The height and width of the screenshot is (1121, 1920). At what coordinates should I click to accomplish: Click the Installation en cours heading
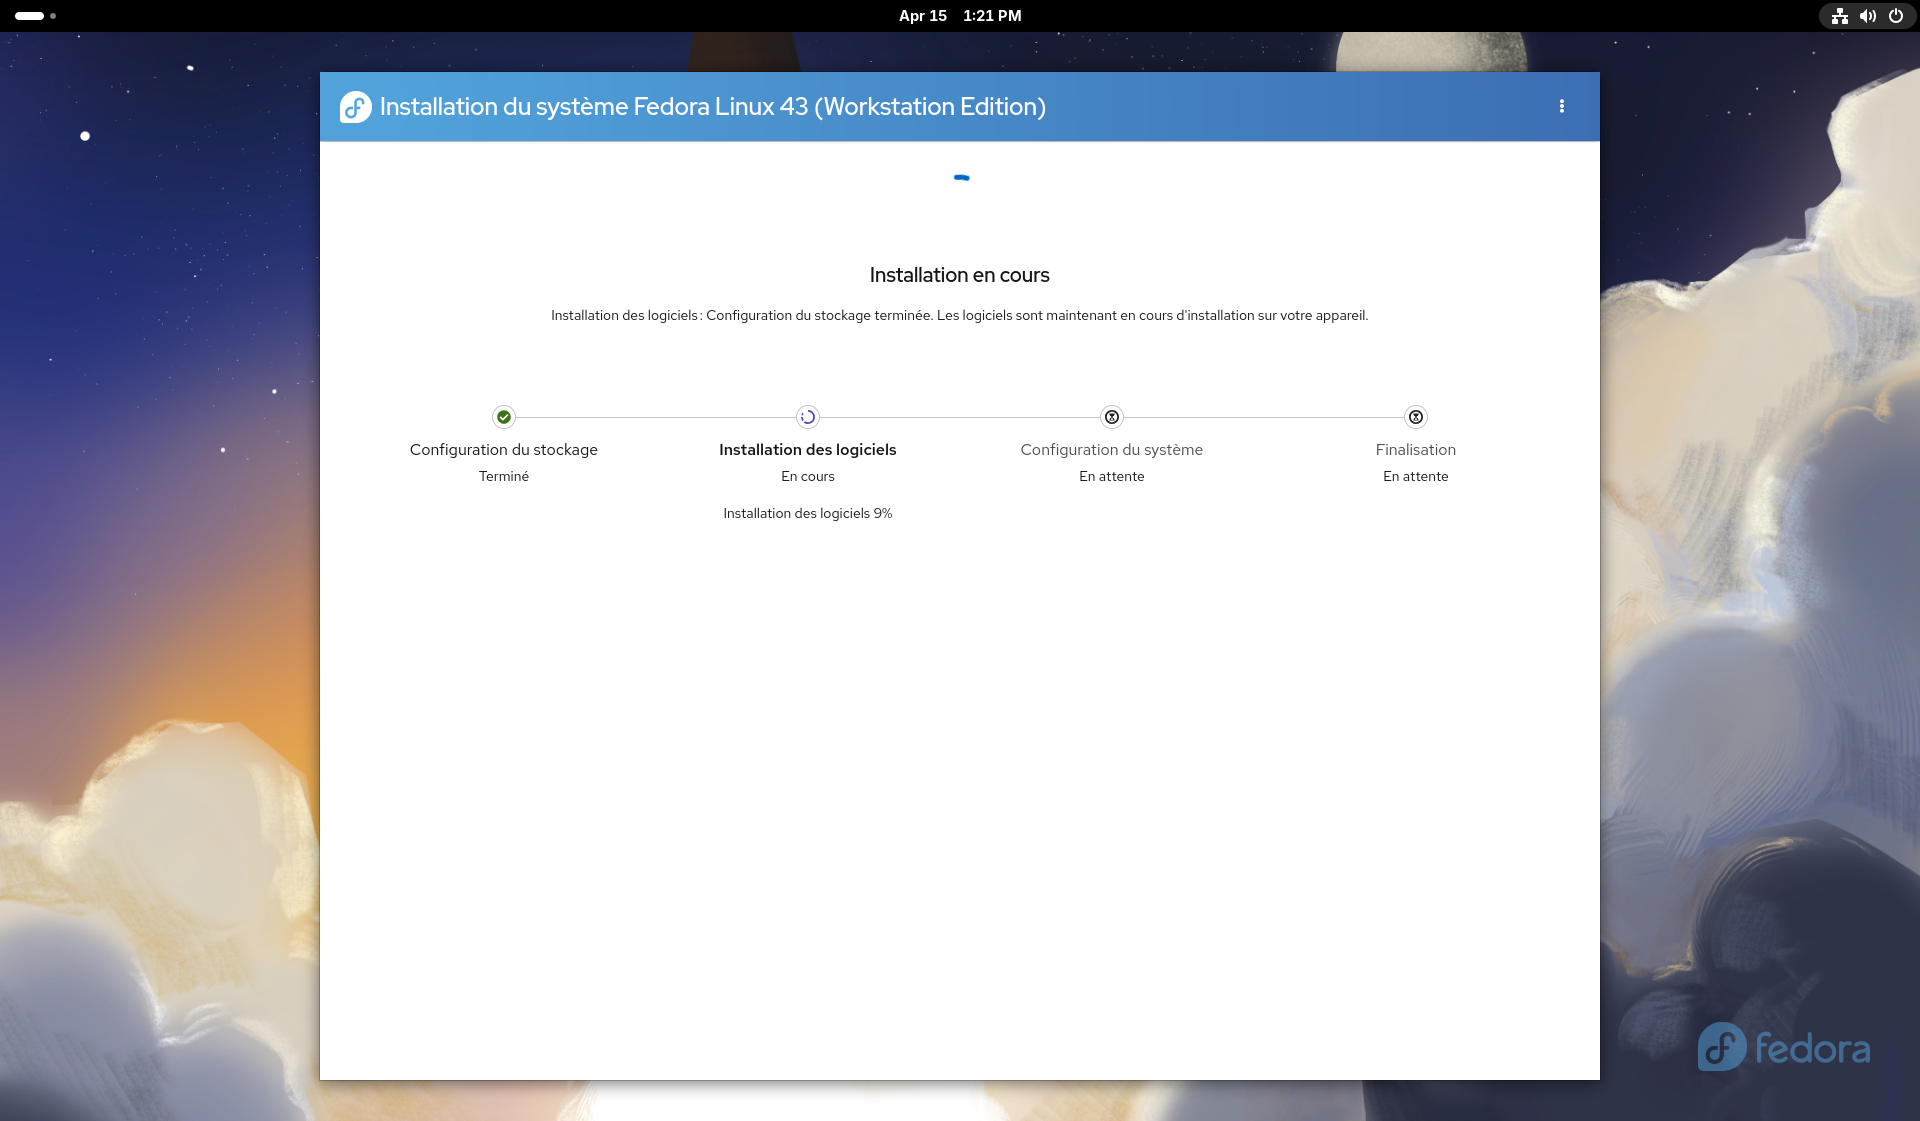coord(959,275)
